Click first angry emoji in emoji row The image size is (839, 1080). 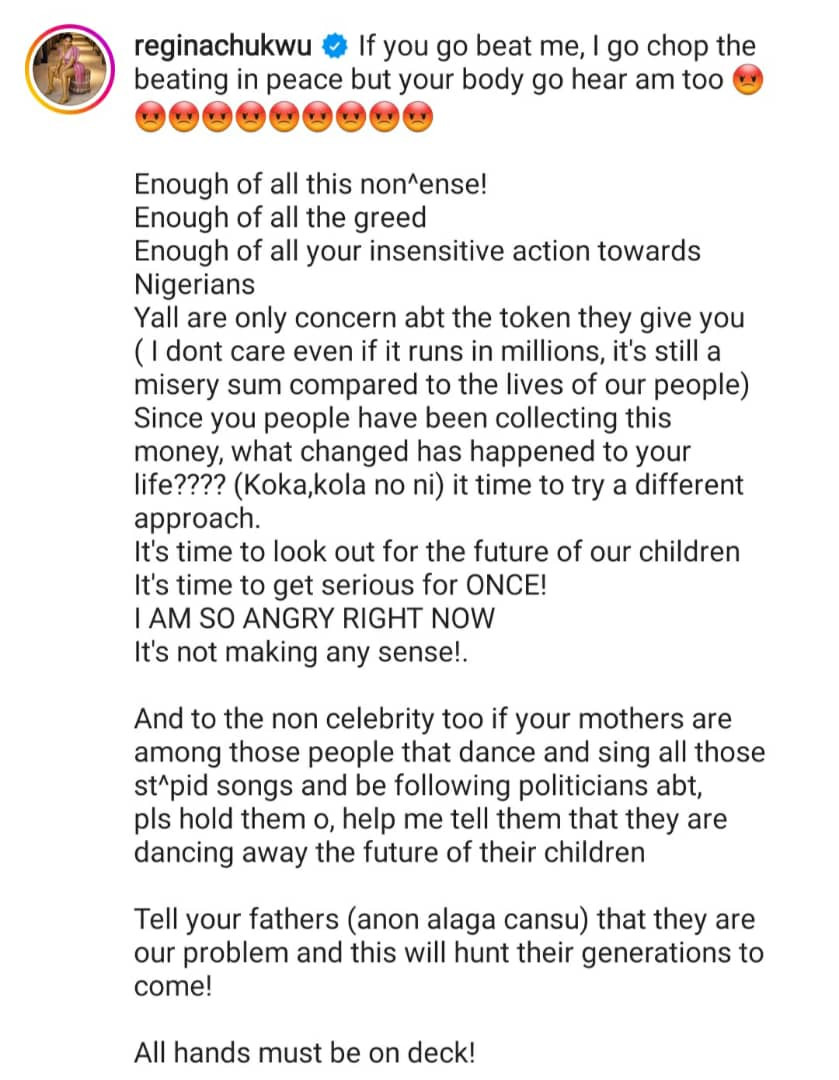click(x=150, y=116)
